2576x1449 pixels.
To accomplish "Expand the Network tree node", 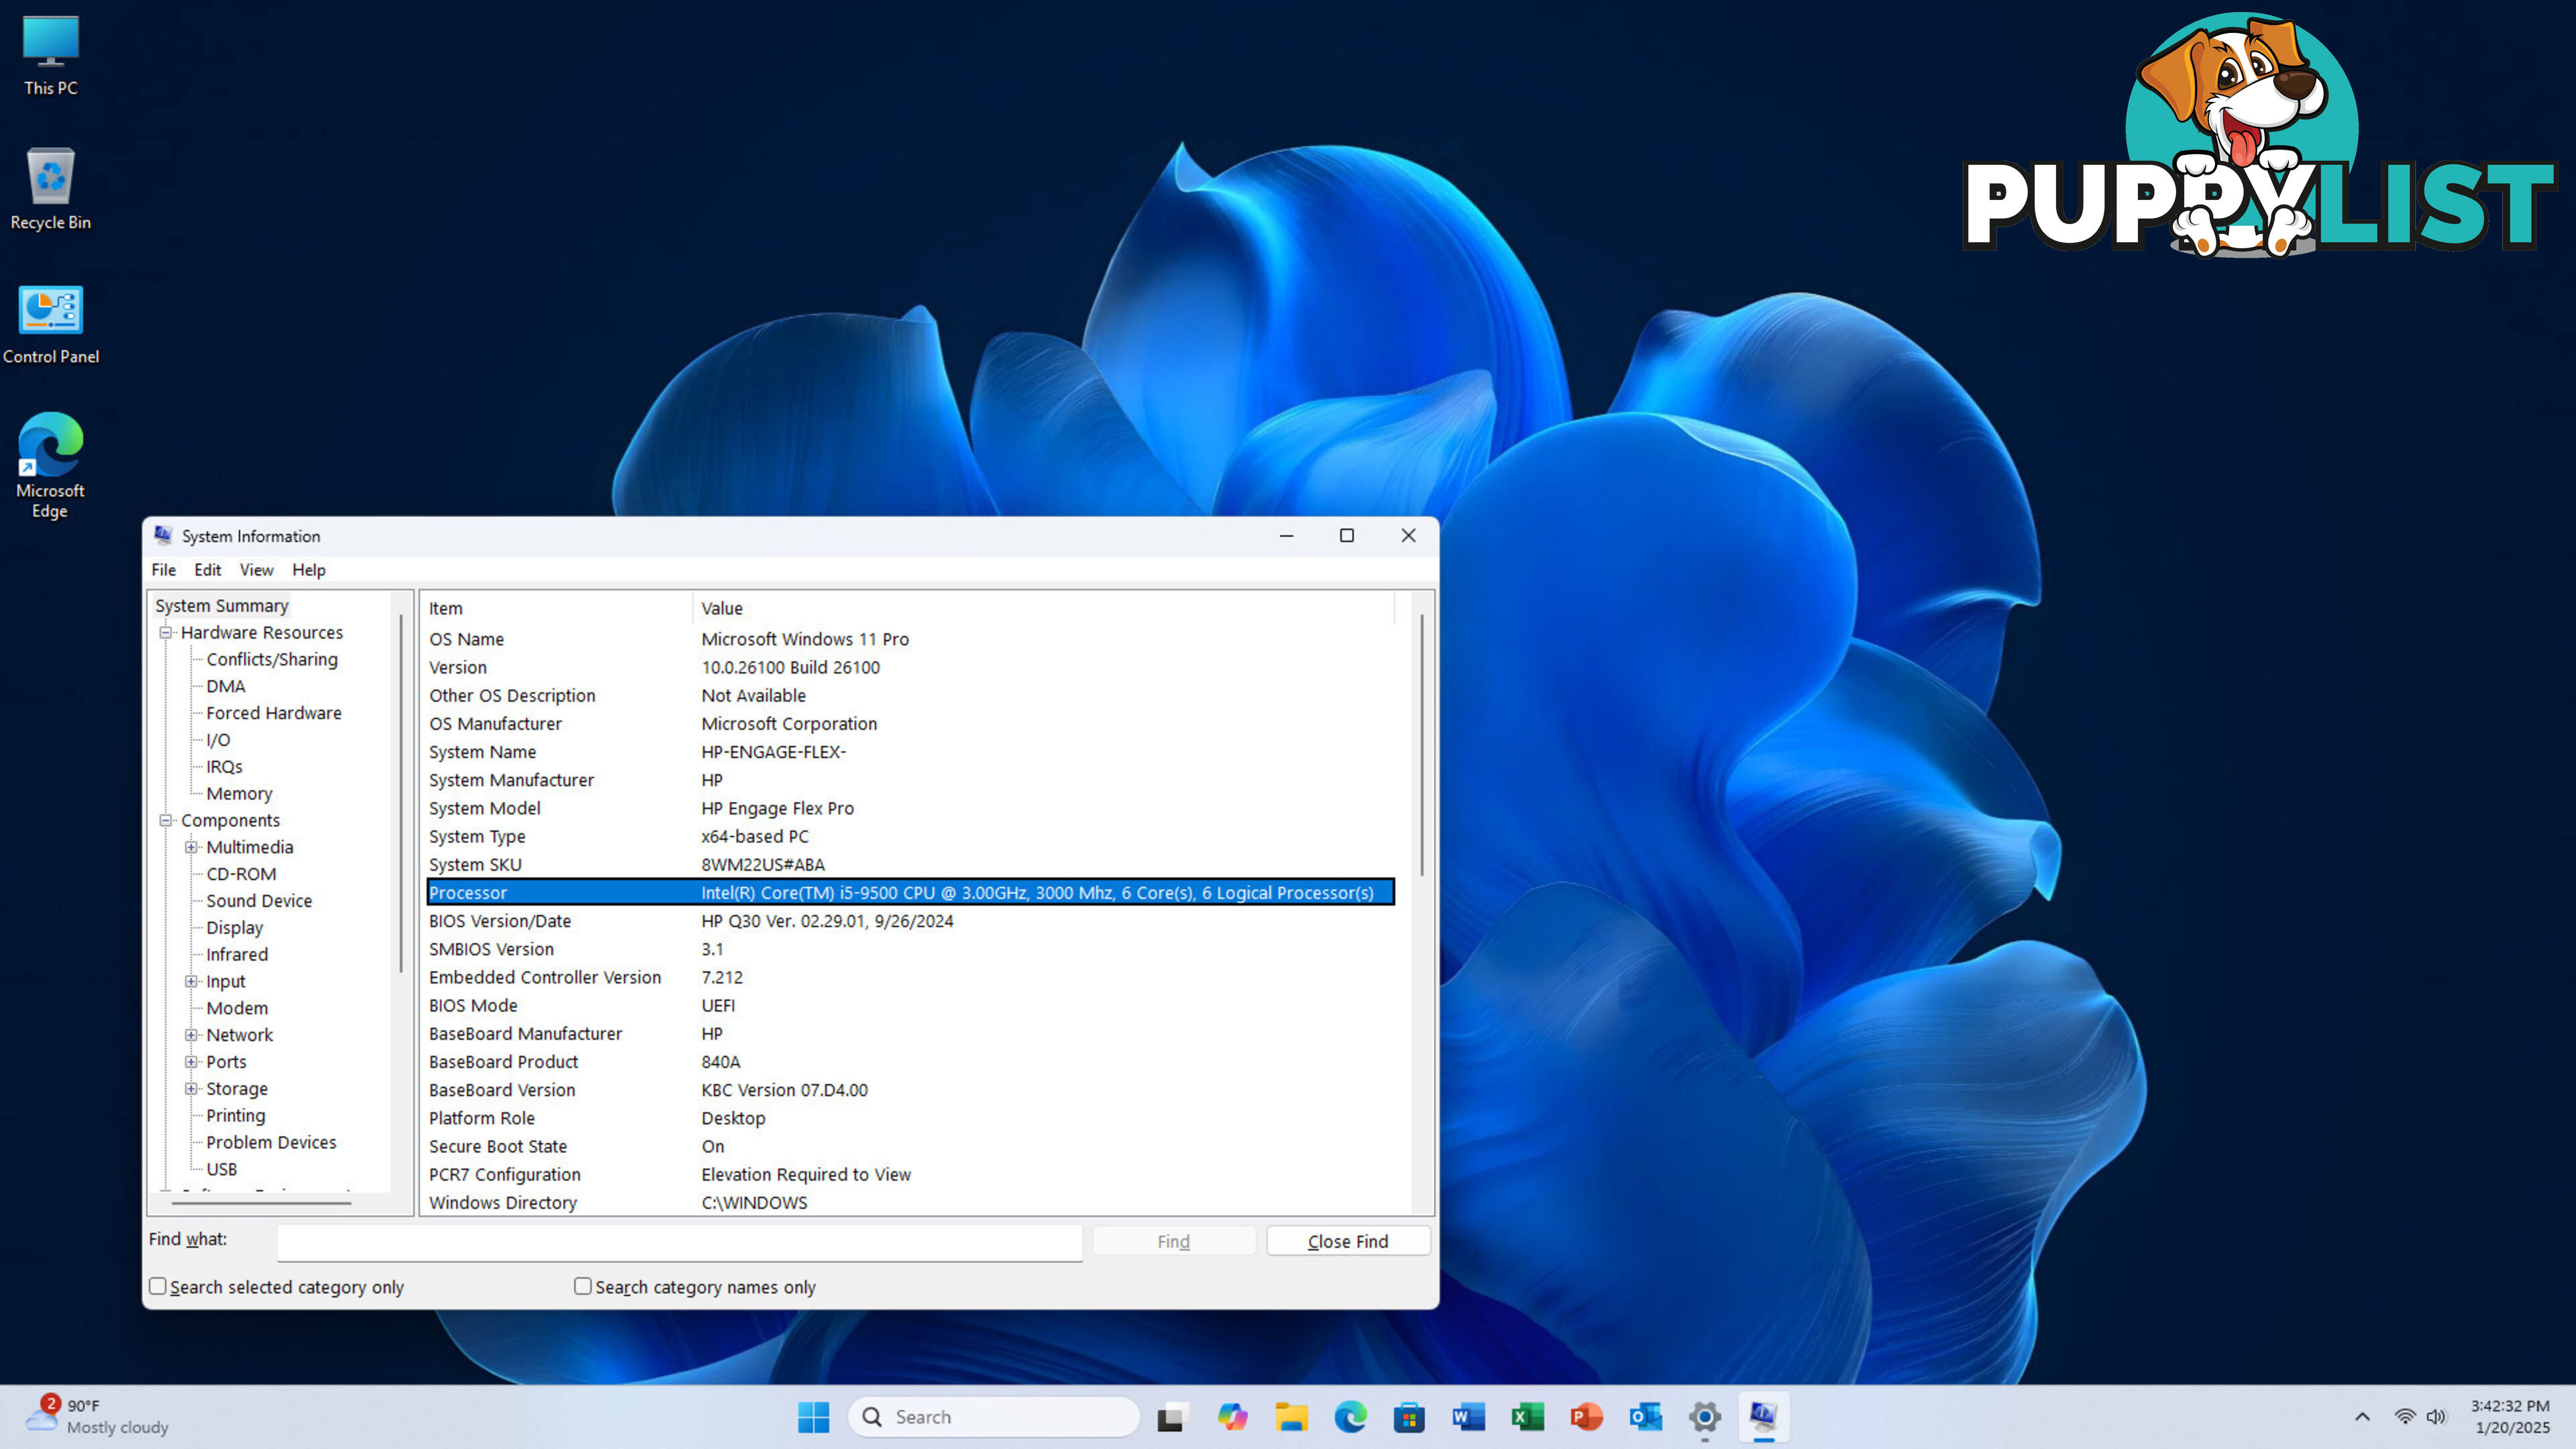I will [x=191, y=1035].
